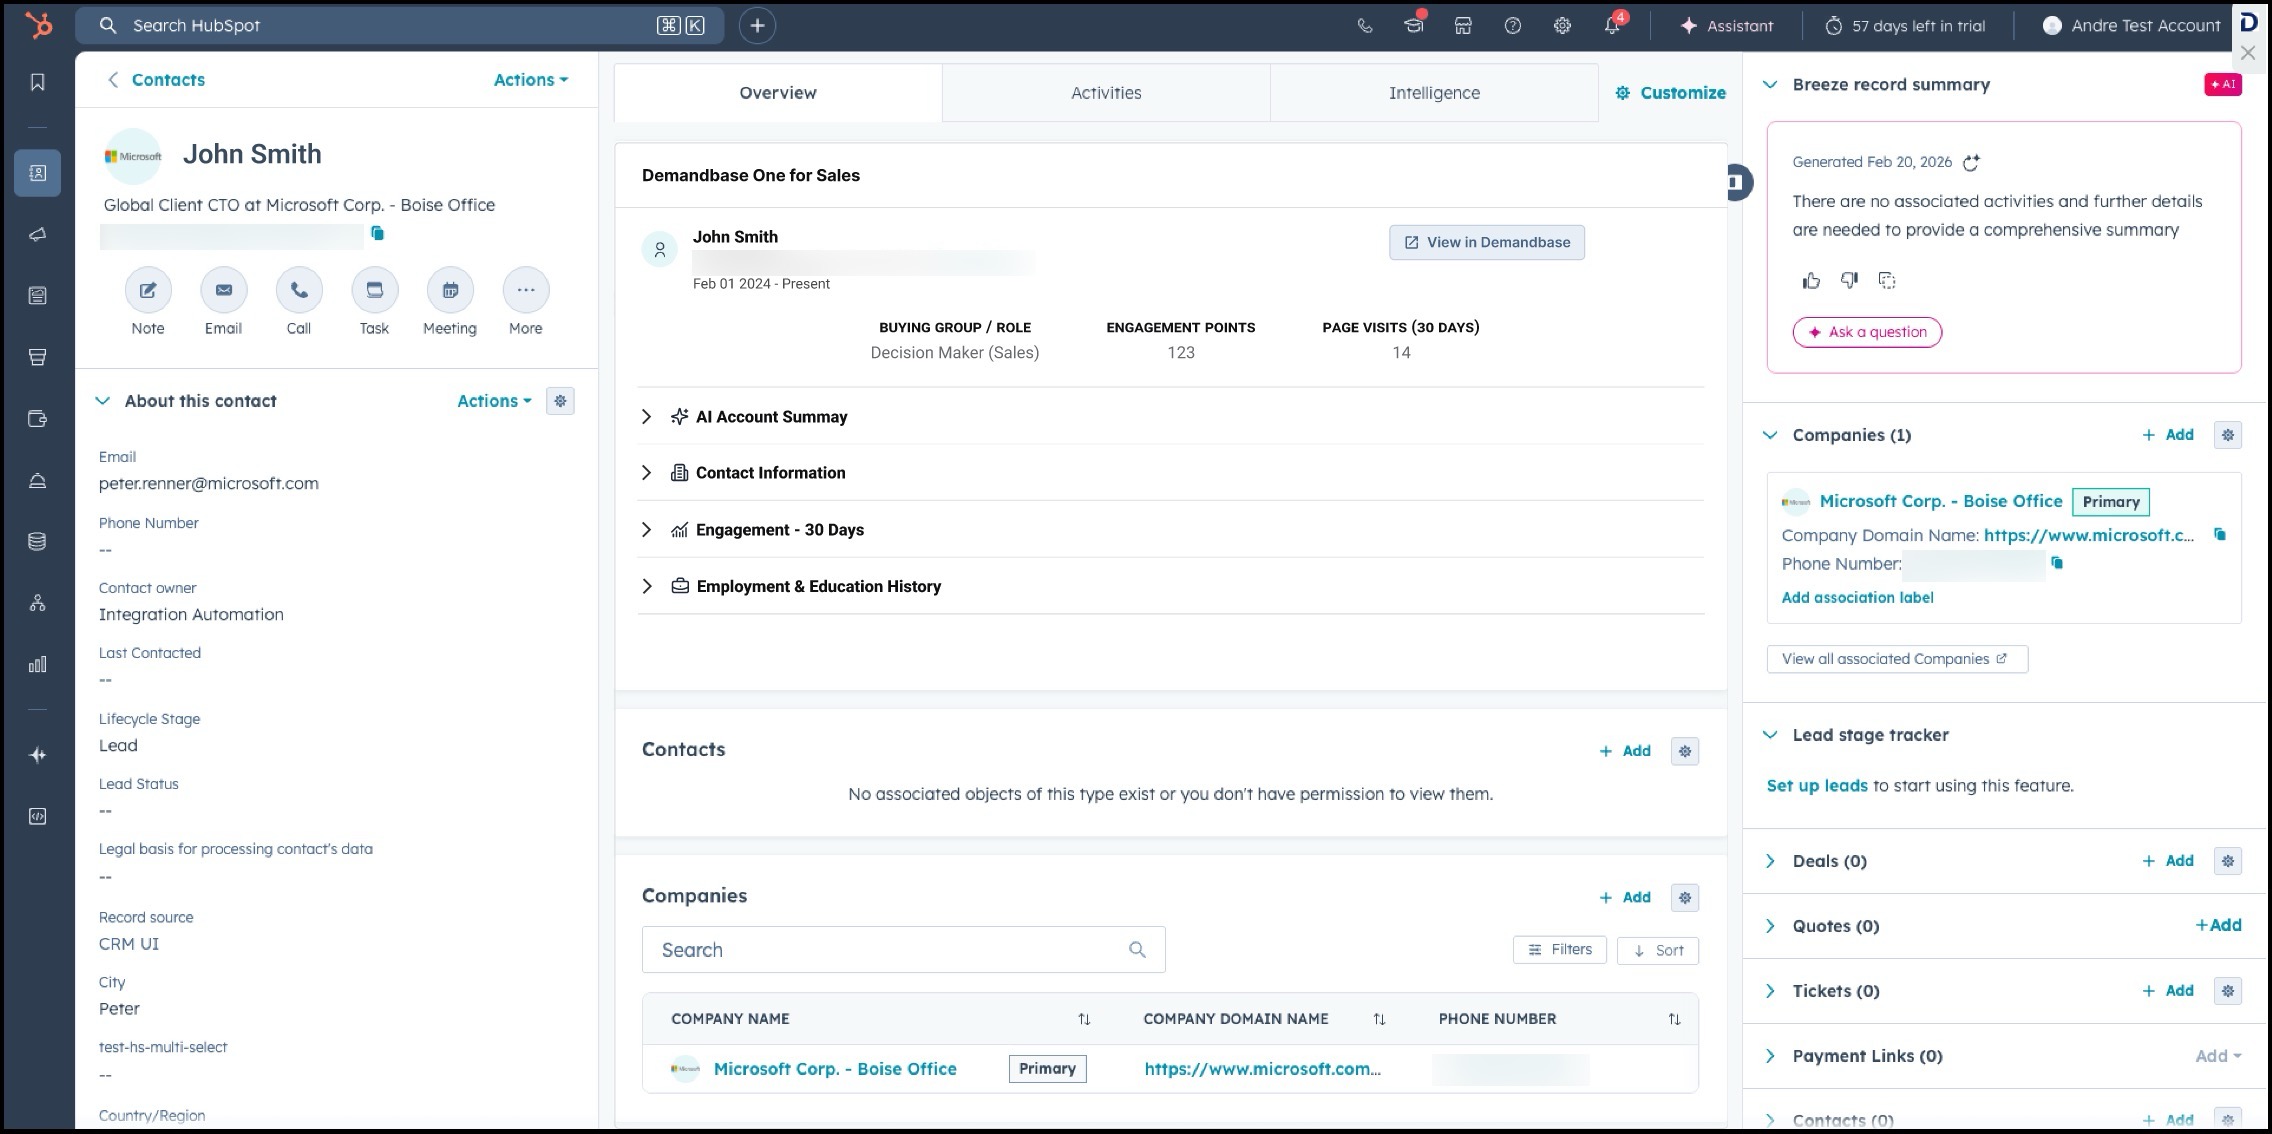The image size is (2272, 1134).
Task: Switch to the Intelligence tab
Action: point(1434,93)
